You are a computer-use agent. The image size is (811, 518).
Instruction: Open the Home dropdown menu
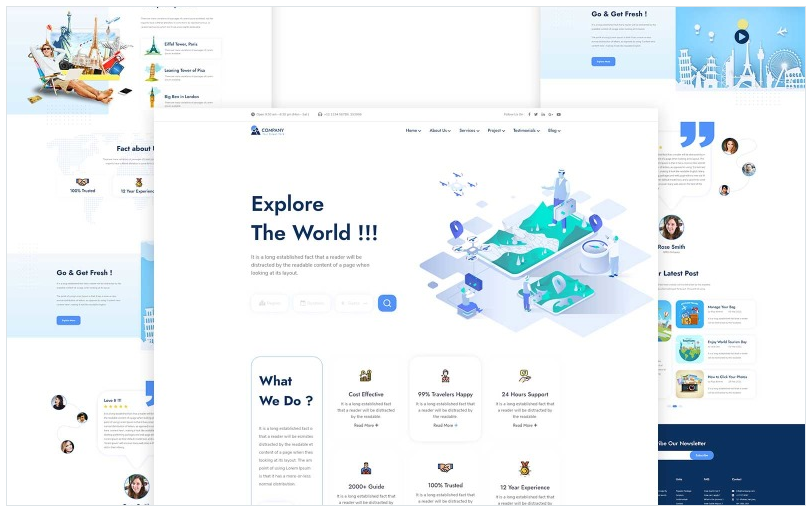coord(413,131)
